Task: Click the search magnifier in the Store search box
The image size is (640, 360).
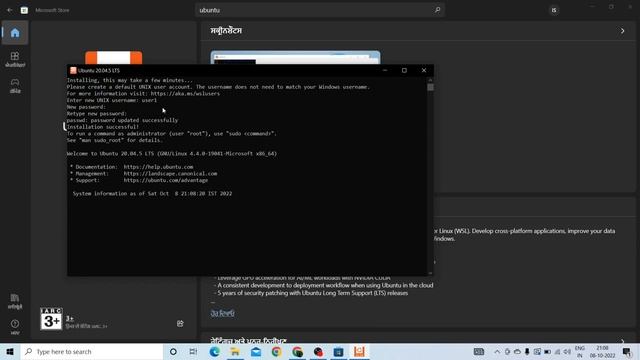Action: click(x=437, y=10)
